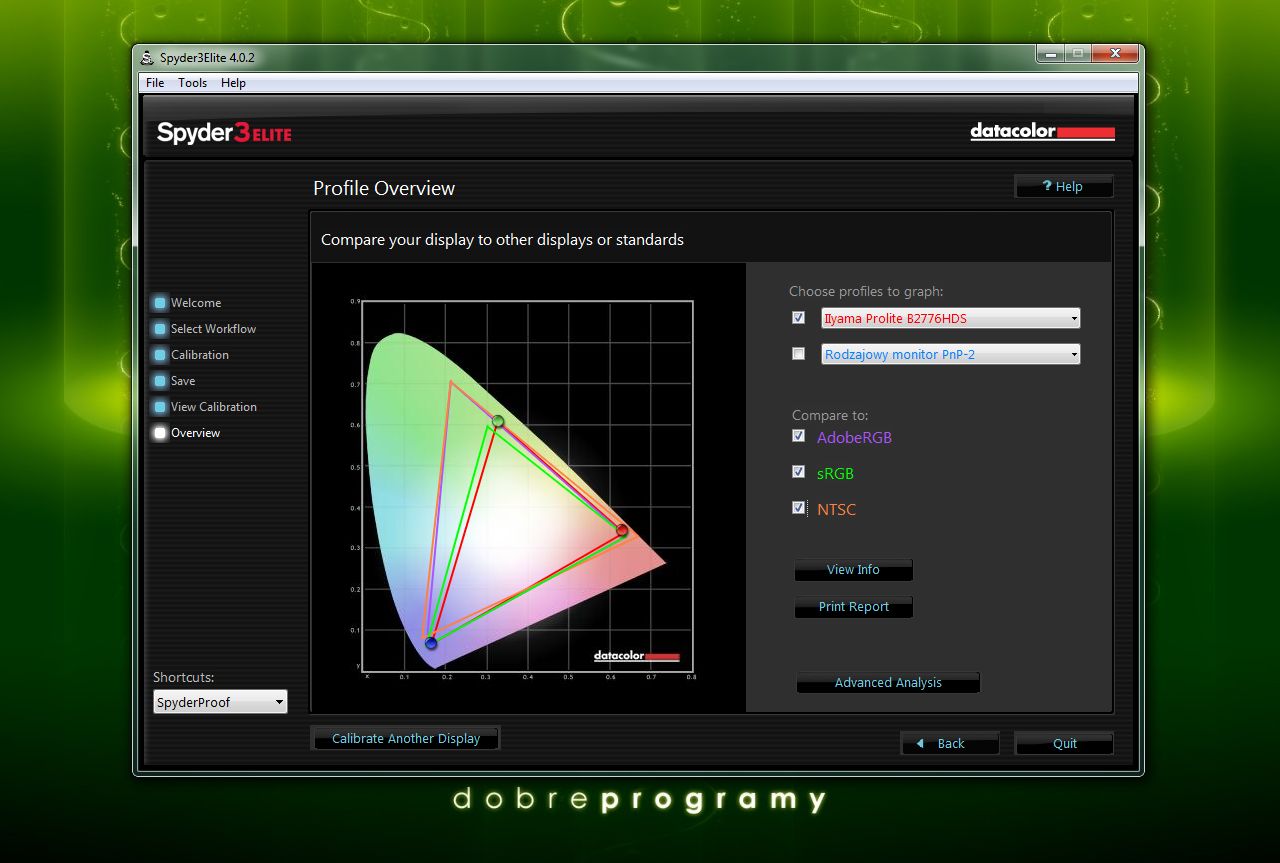1280x863 pixels.
Task: Enable the Rodzajowy monitor PnP-2 checkbox
Action: (x=798, y=354)
